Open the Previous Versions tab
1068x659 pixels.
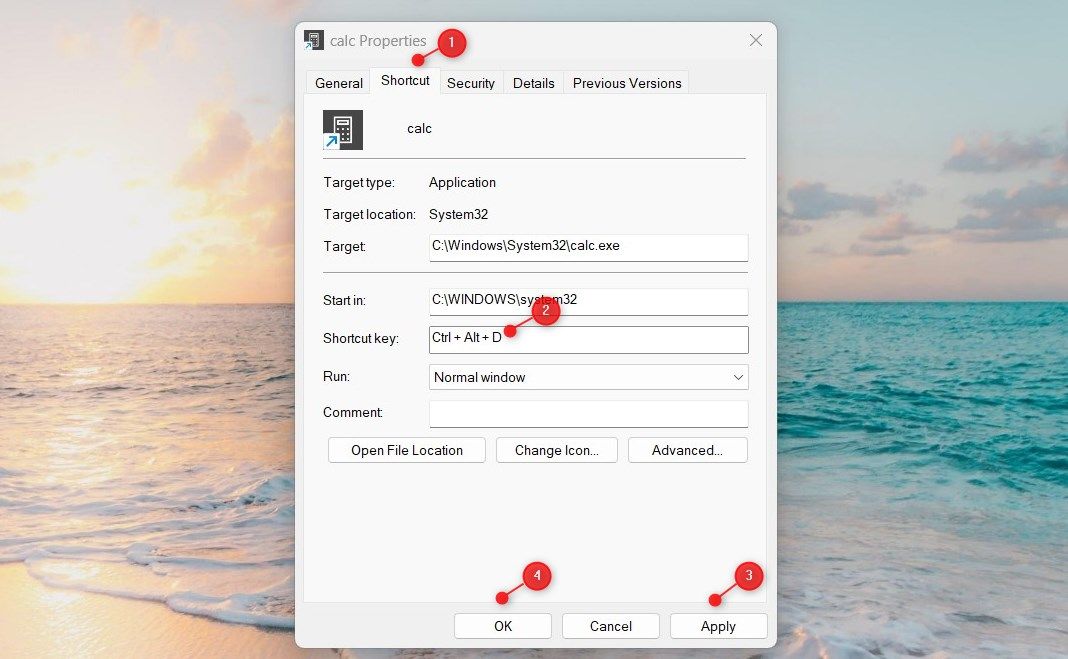click(x=627, y=83)
